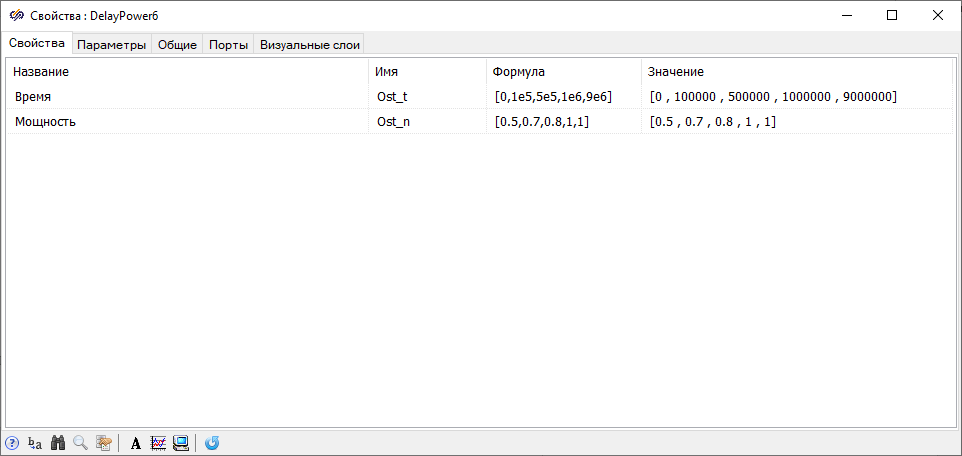Open font settings with the bold A icon

coord(136,443)
